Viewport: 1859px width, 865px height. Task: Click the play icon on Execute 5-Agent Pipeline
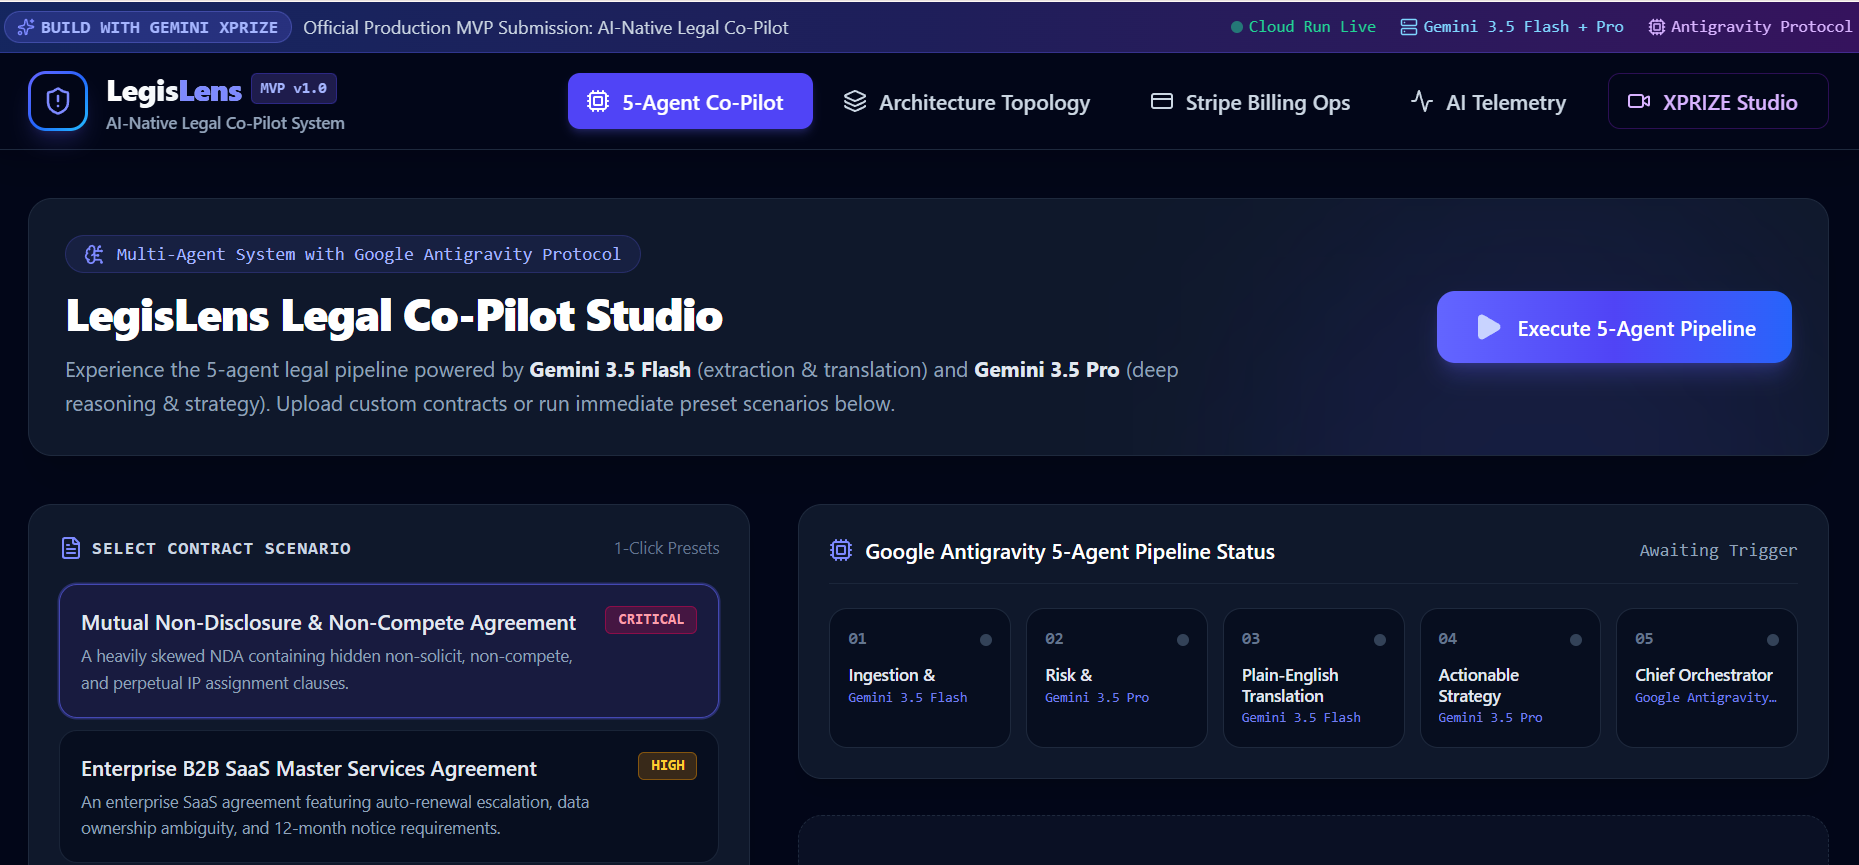point(1488,327)
